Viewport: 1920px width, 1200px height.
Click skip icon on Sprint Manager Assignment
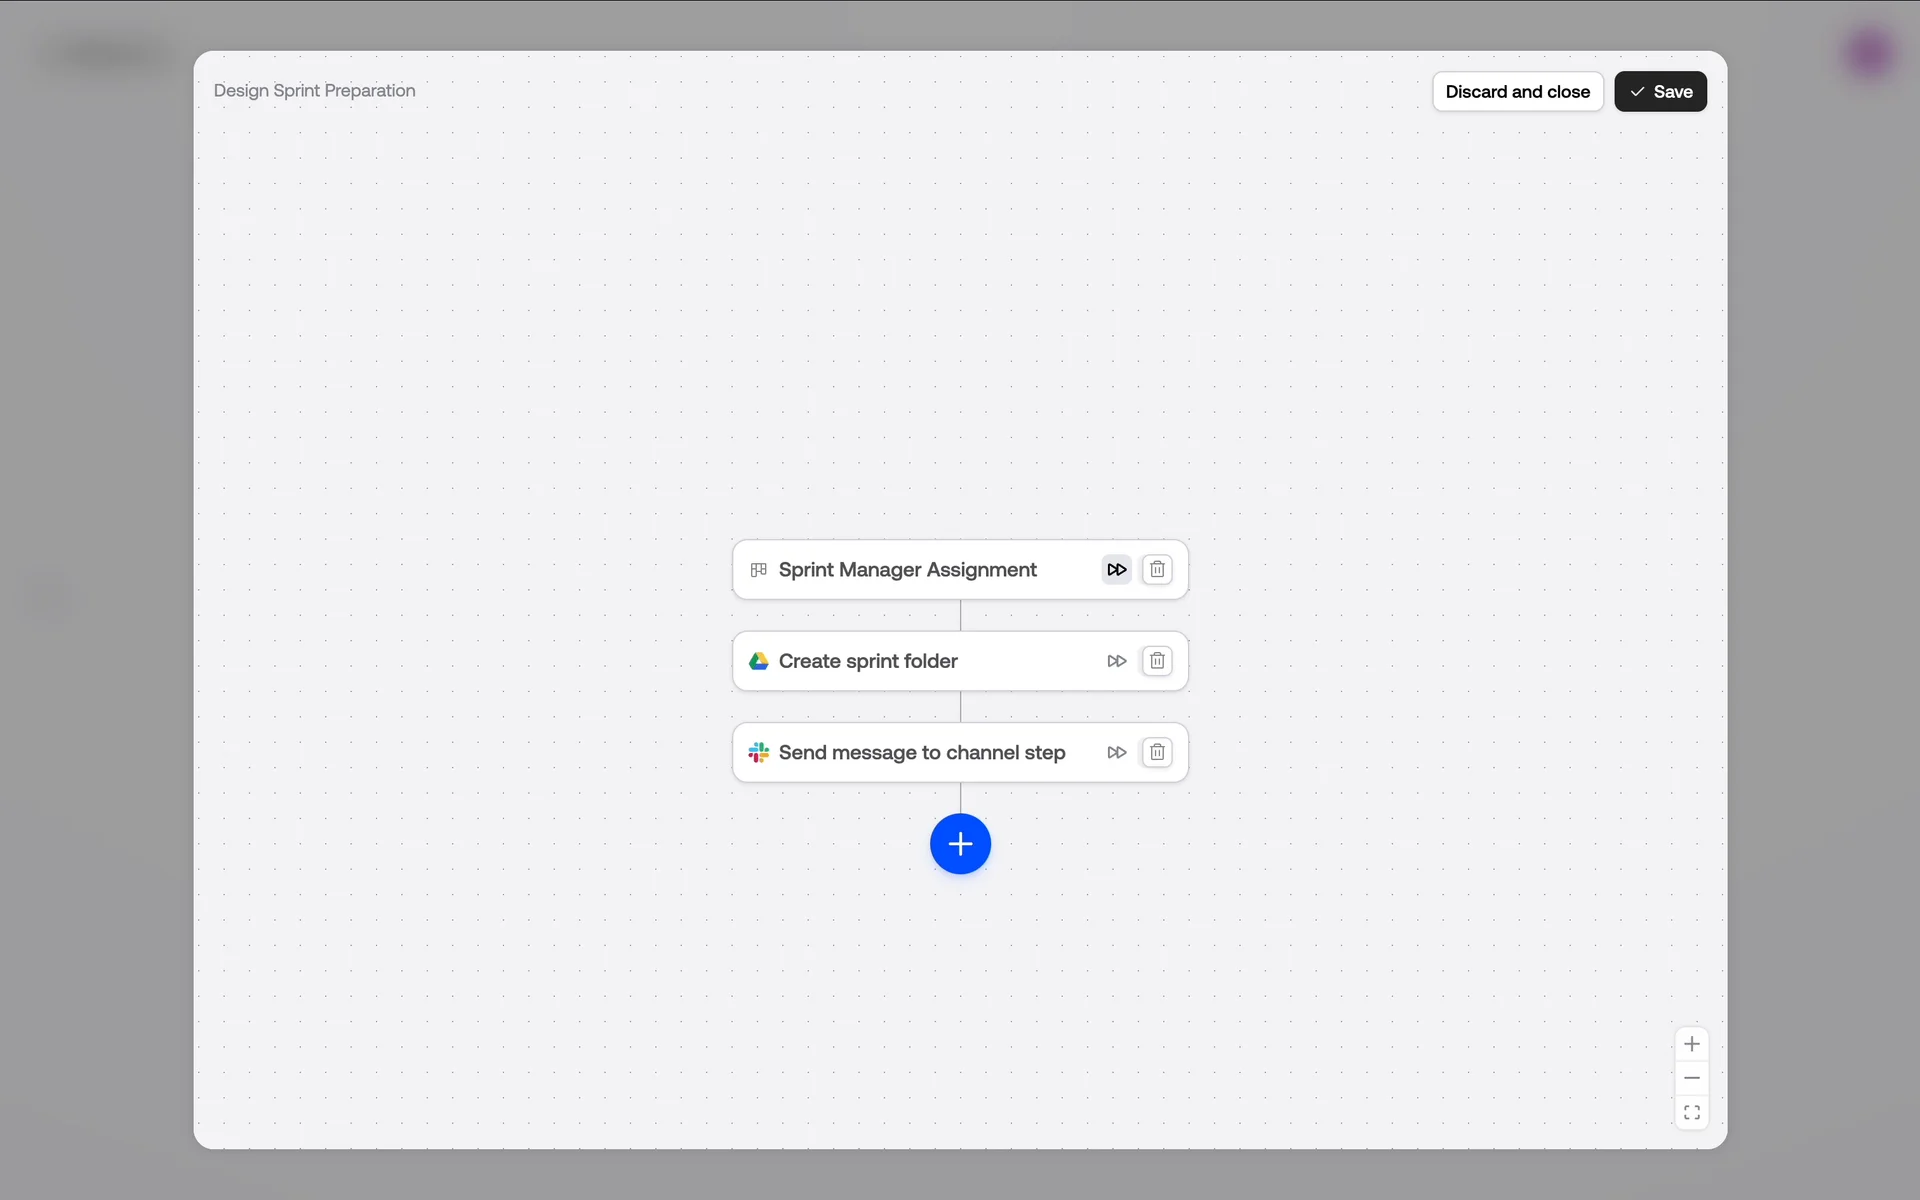click(1116, 570)
